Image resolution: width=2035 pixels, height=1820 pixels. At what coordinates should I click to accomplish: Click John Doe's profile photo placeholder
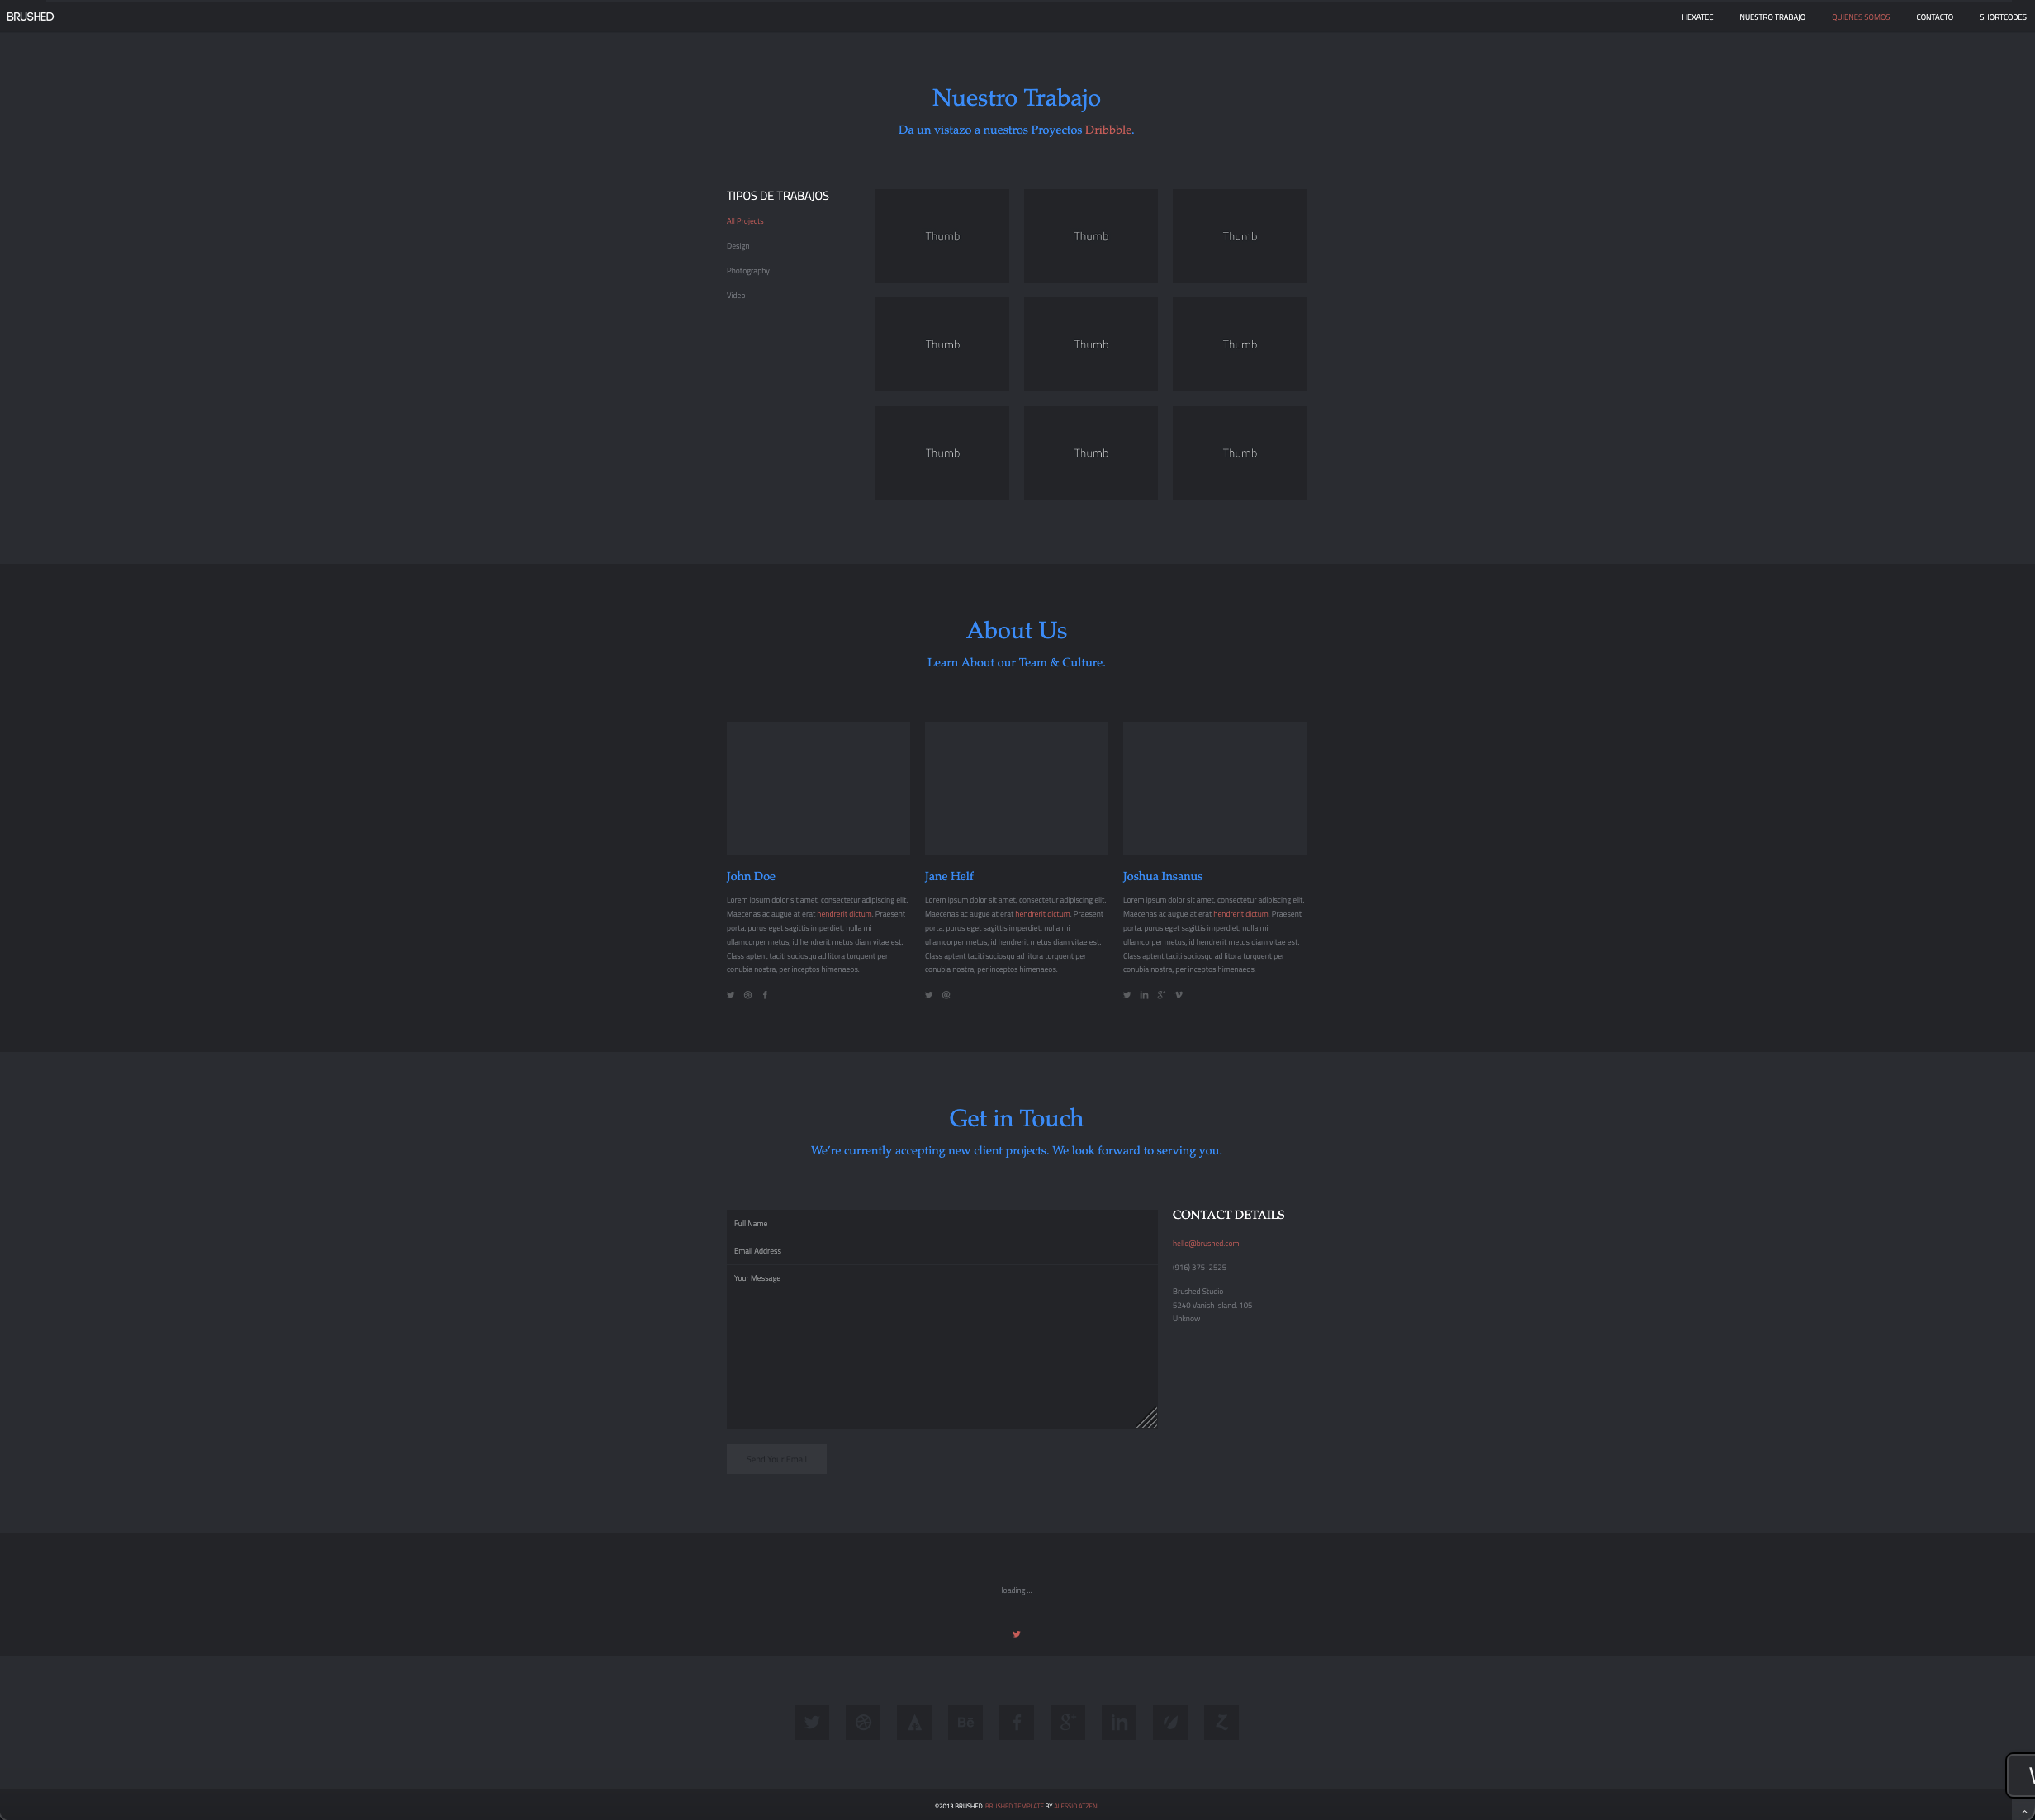coord(818,789)
